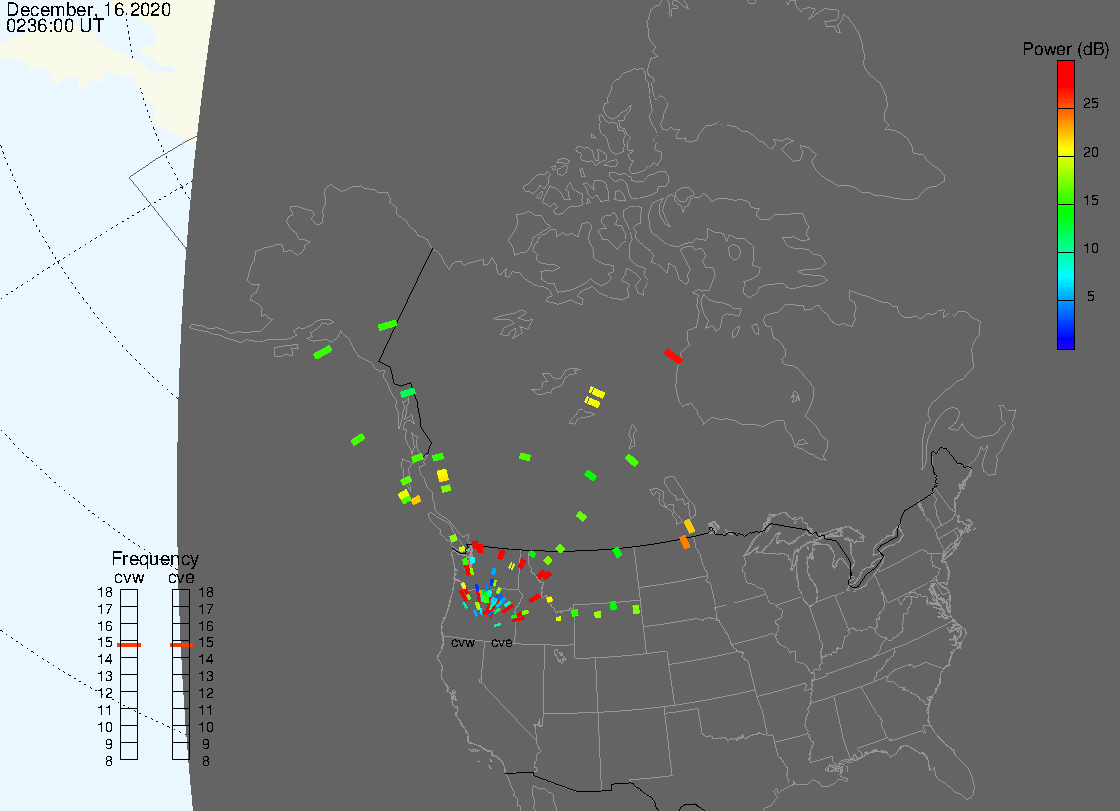
Task: Click the 15 dB mark on color scale
Action: coord(1091,200)
